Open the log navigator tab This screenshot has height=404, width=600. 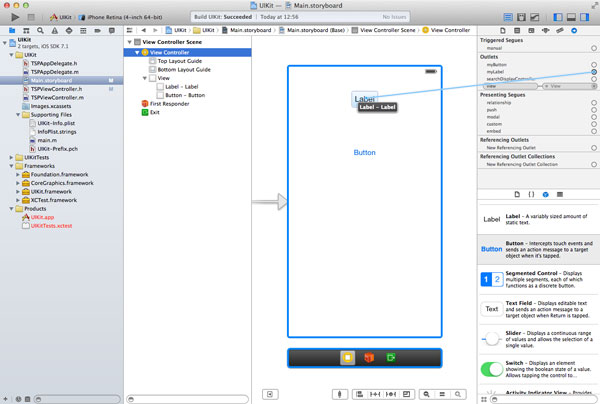tap(112, 31)
